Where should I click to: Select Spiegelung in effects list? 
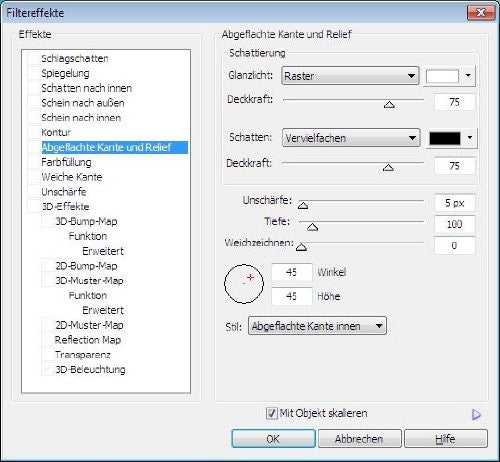point(65,73)
